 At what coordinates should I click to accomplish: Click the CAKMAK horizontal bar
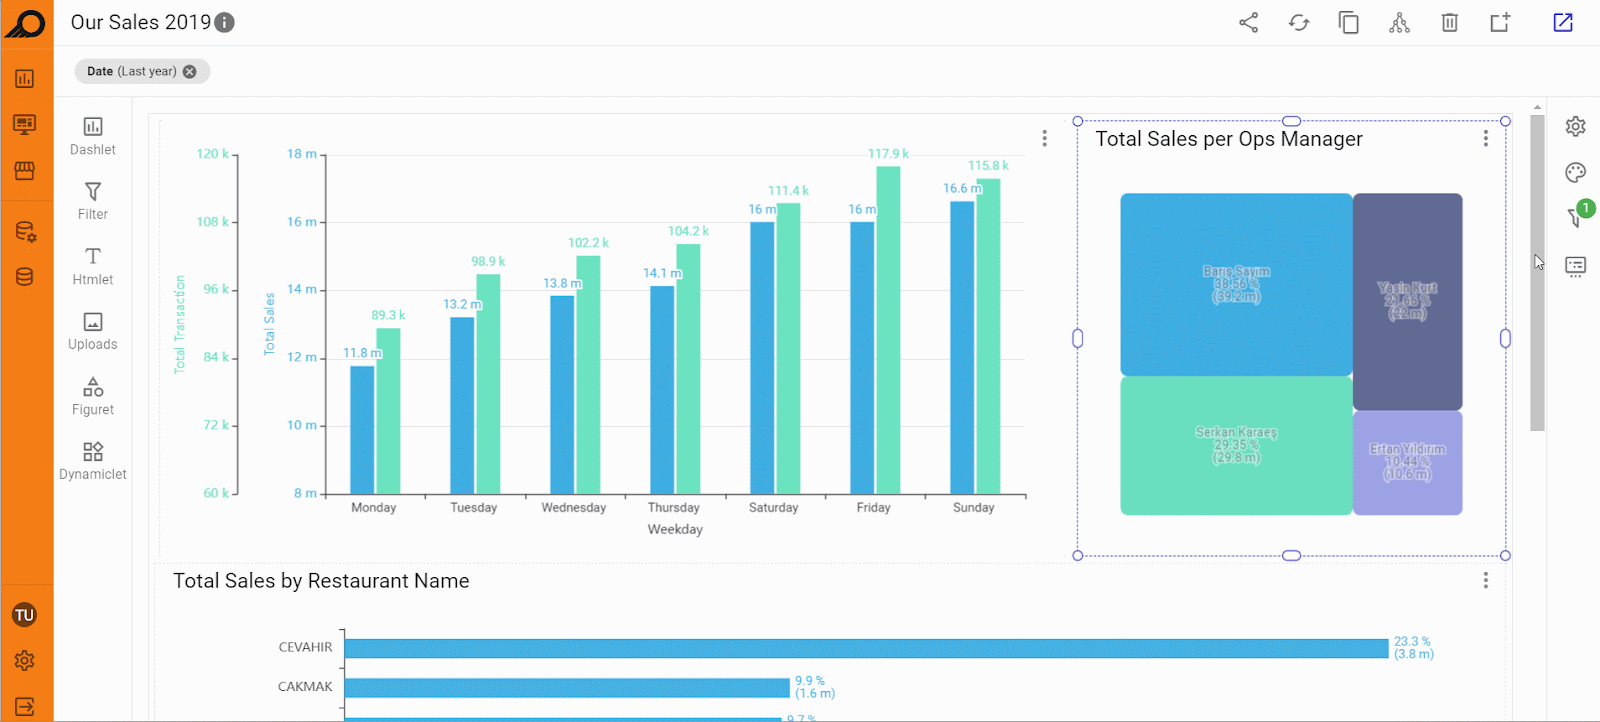point(567,688)
